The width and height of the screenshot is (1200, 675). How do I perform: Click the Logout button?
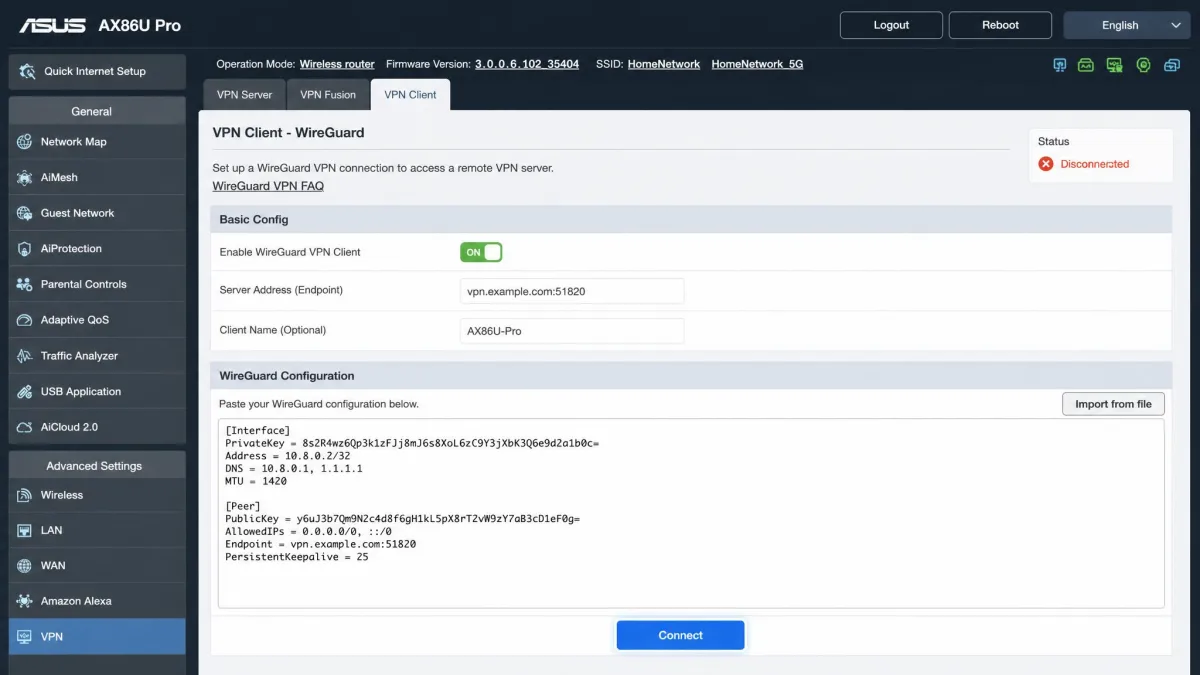(891, 25)
